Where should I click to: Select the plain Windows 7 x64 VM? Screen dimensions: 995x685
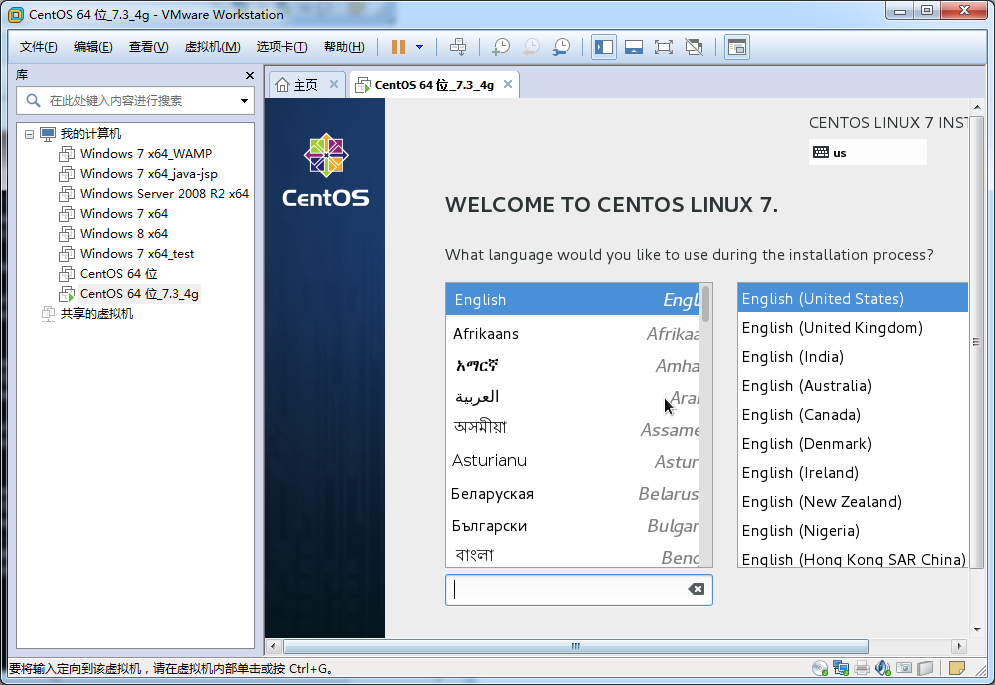(124, 214)
